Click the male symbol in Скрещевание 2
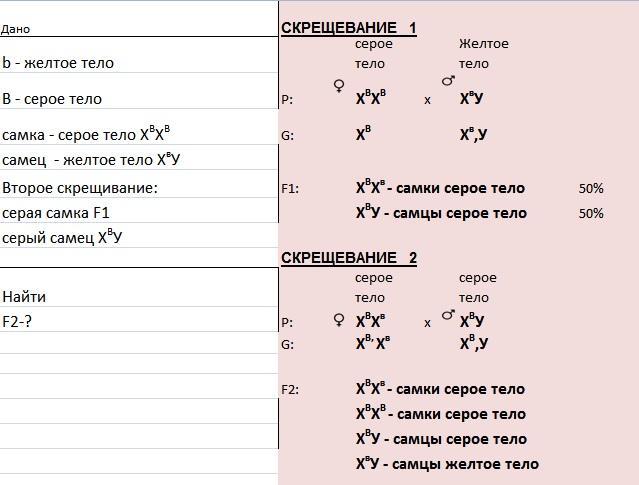This screenshot has width=639, height=485. [x=448, y=317]
